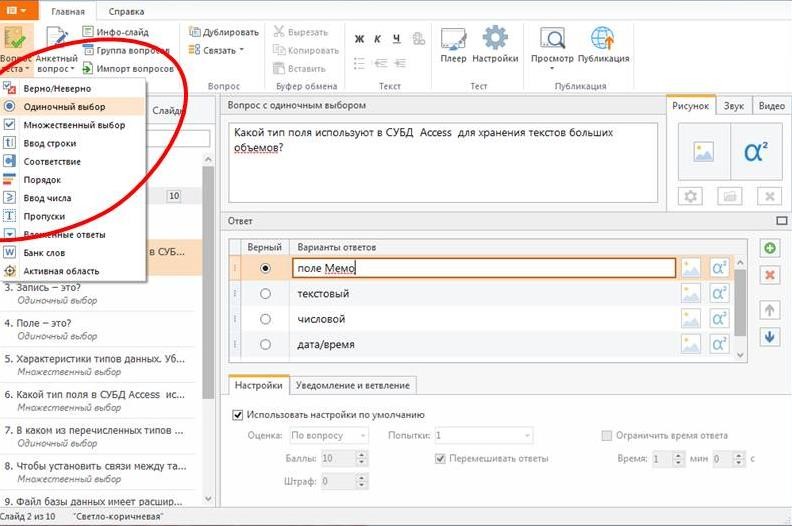
Task: Open picture settings gear below the thumbnail
Action: [690, 196]
